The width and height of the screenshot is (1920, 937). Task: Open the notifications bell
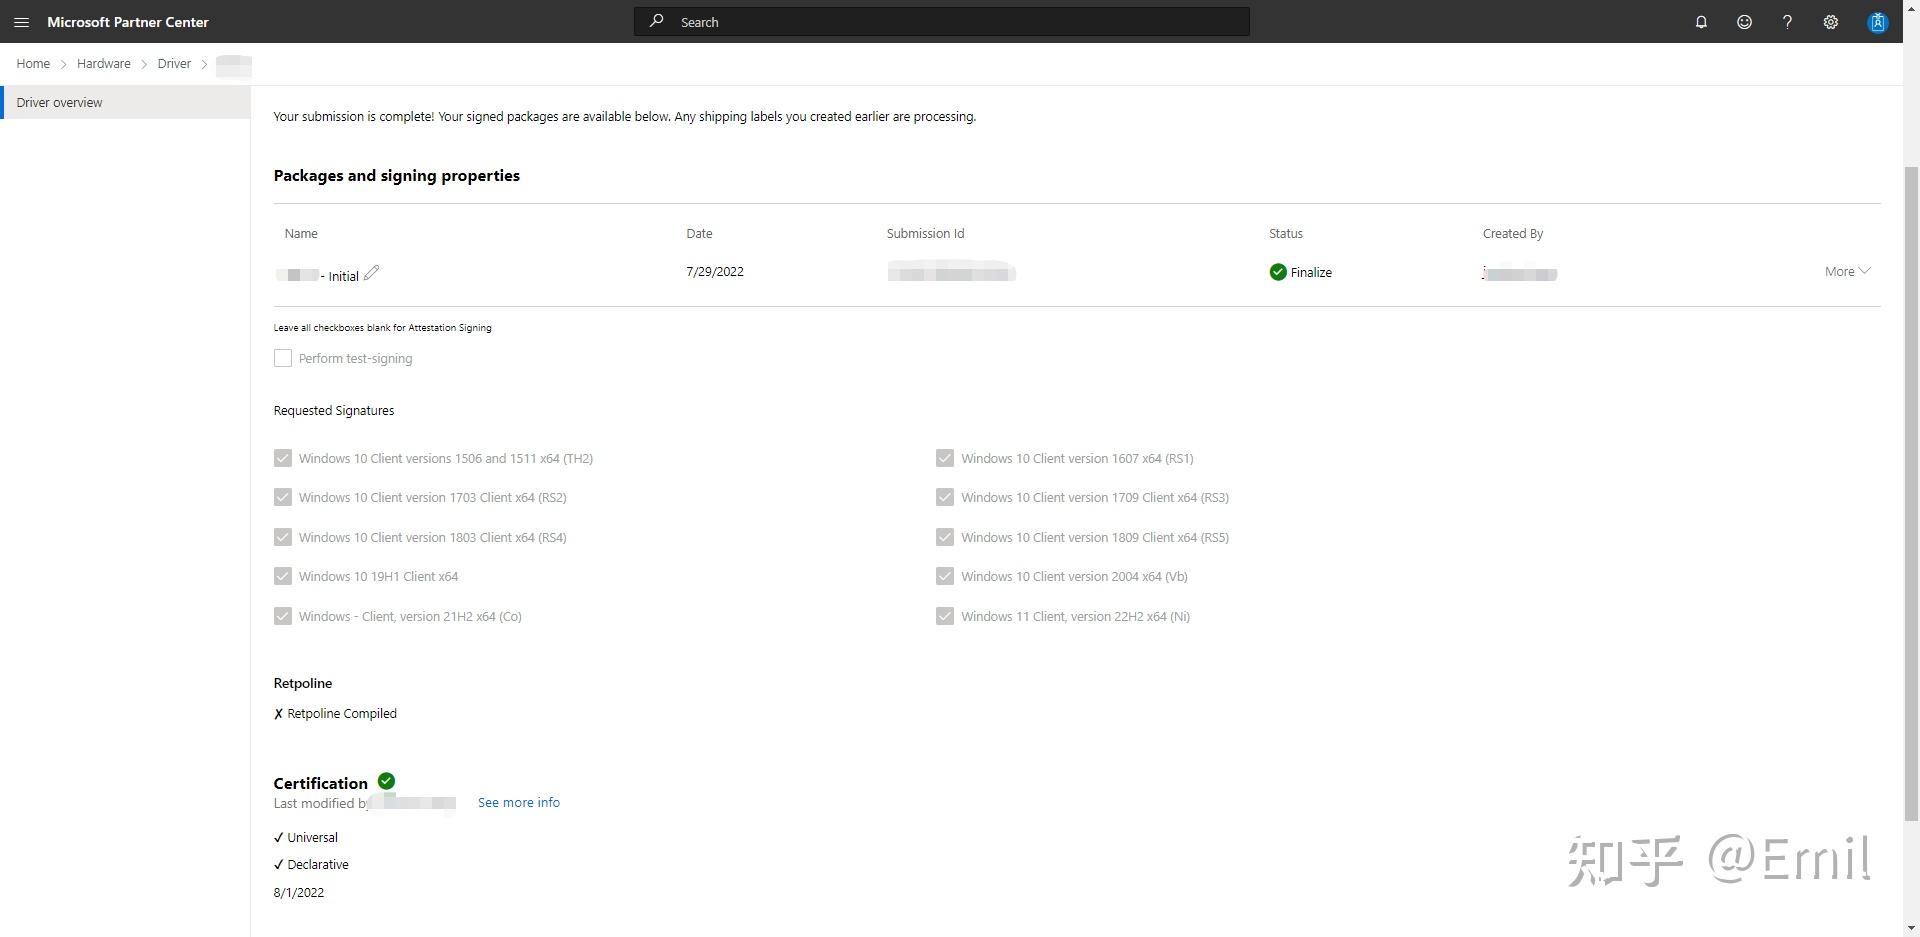1701,22
